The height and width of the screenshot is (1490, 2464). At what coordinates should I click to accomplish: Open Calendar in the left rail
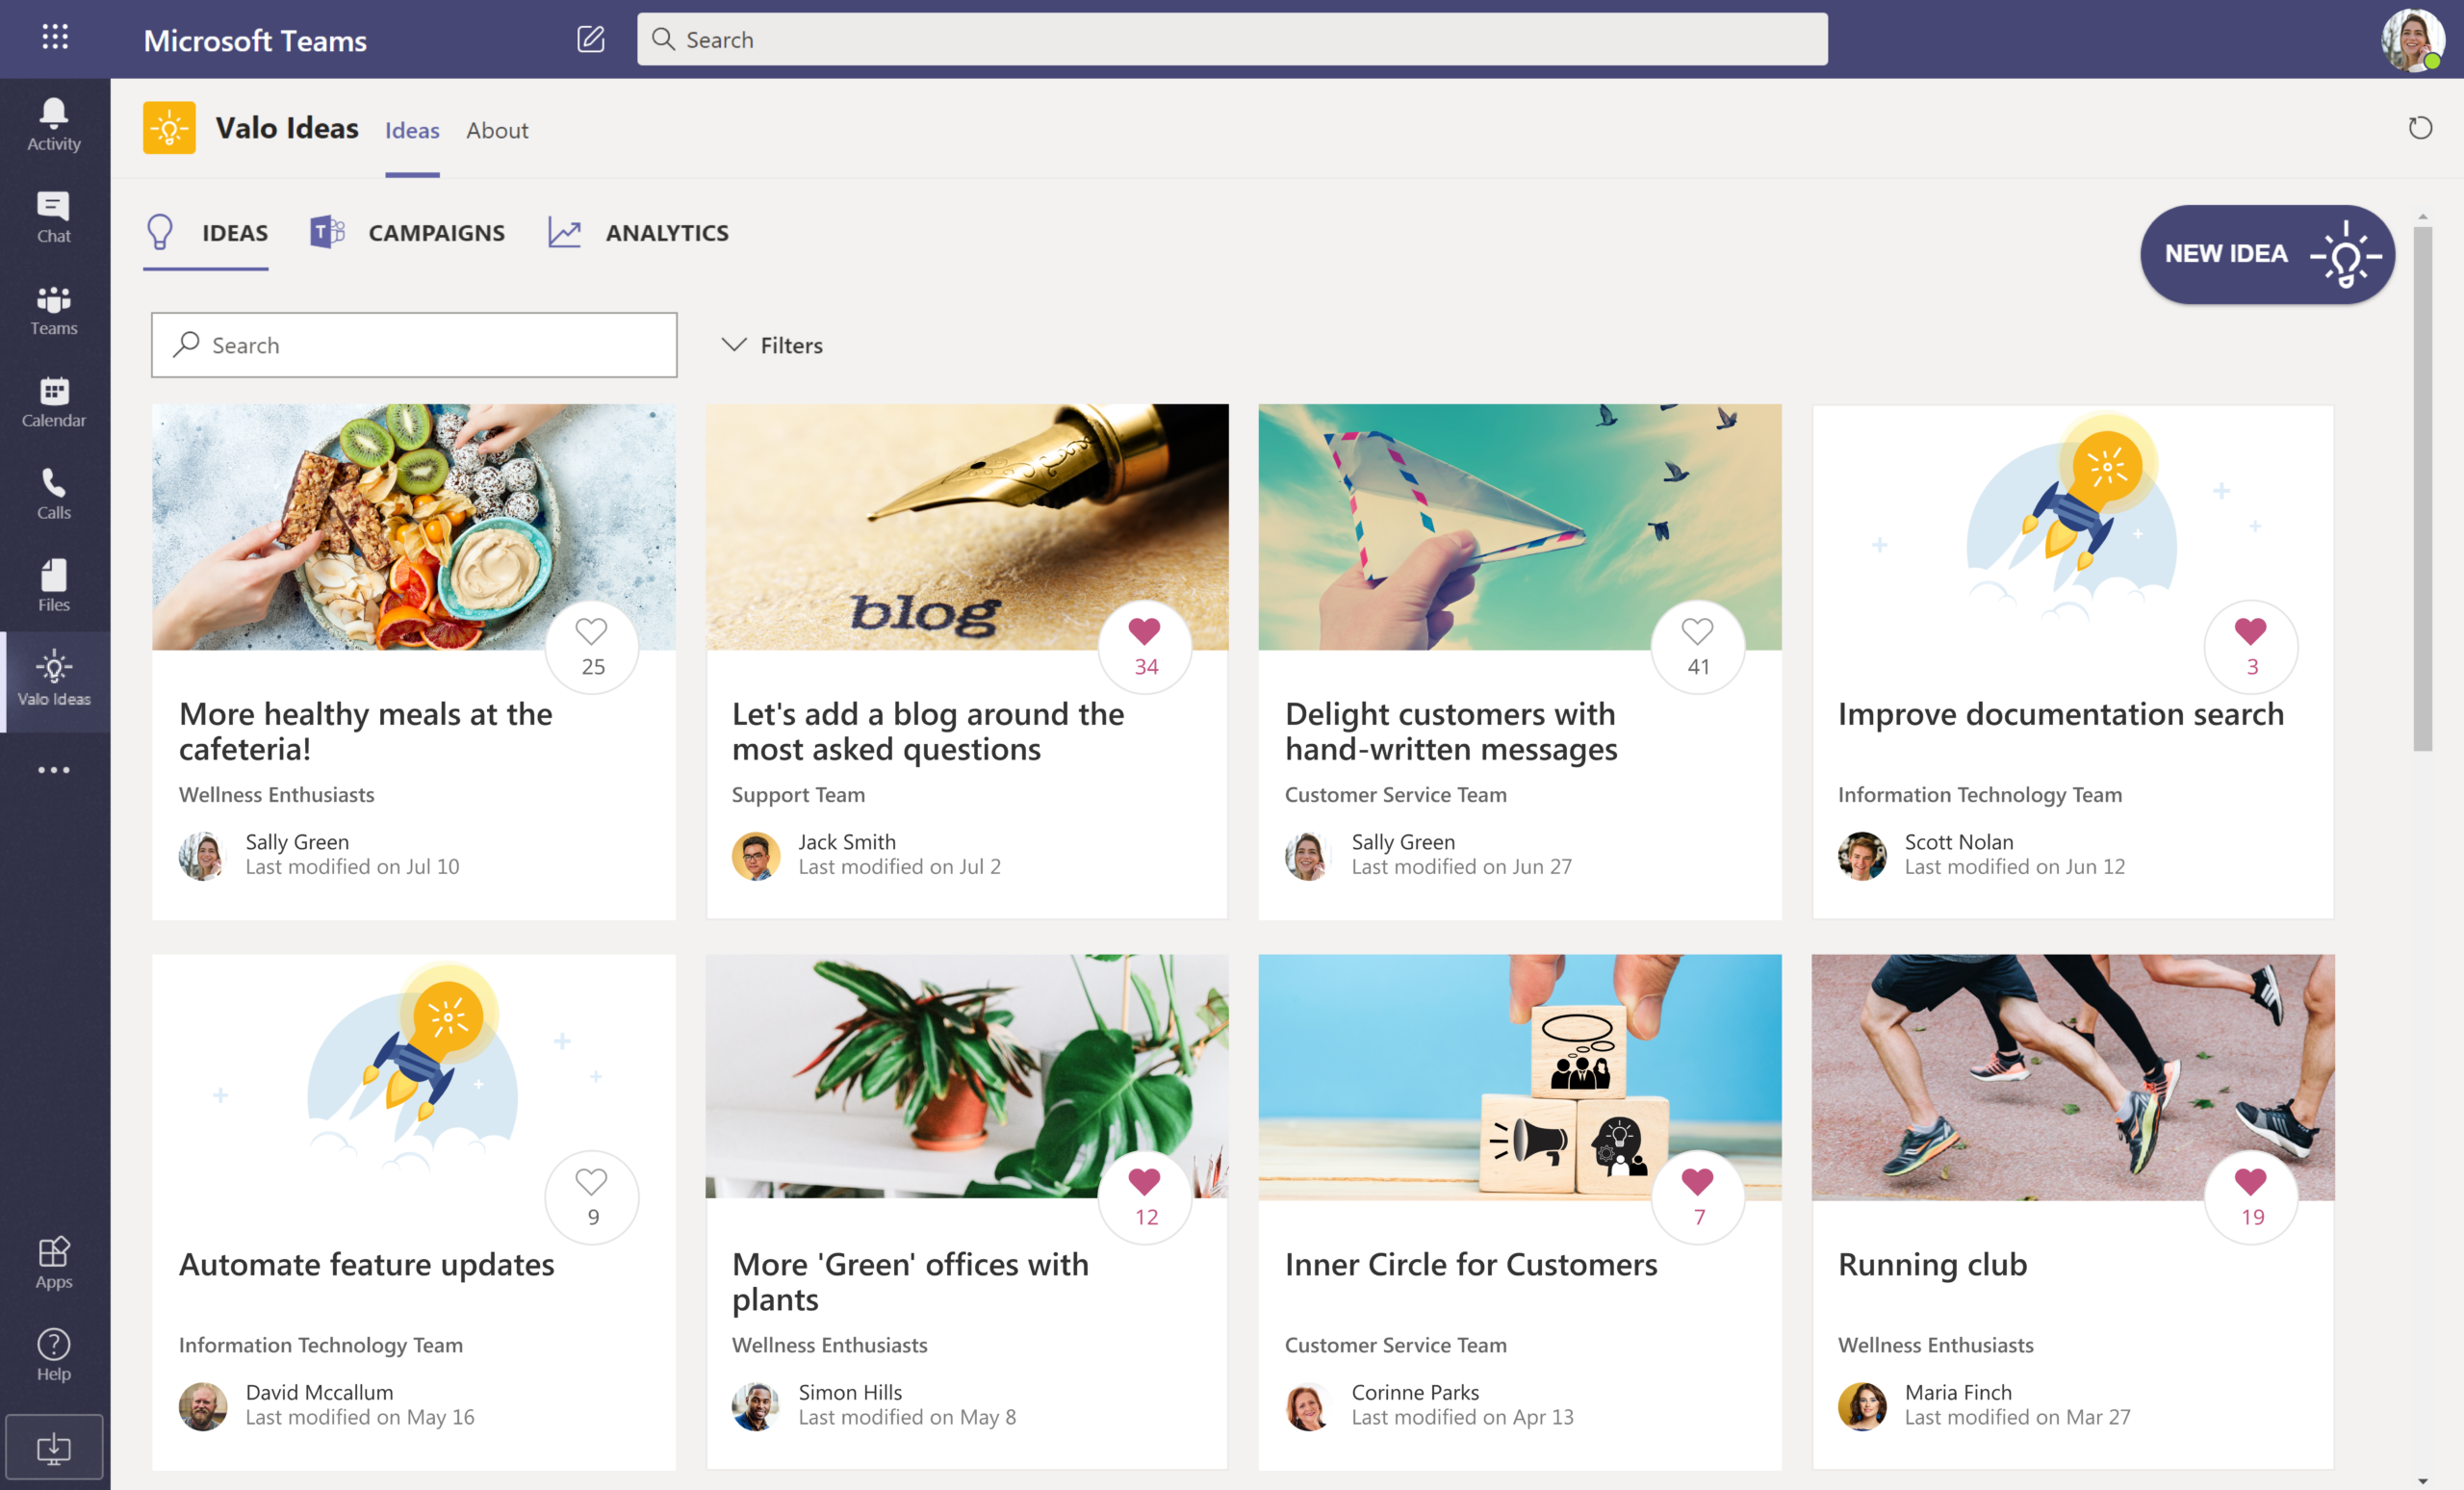coord(54,402)
